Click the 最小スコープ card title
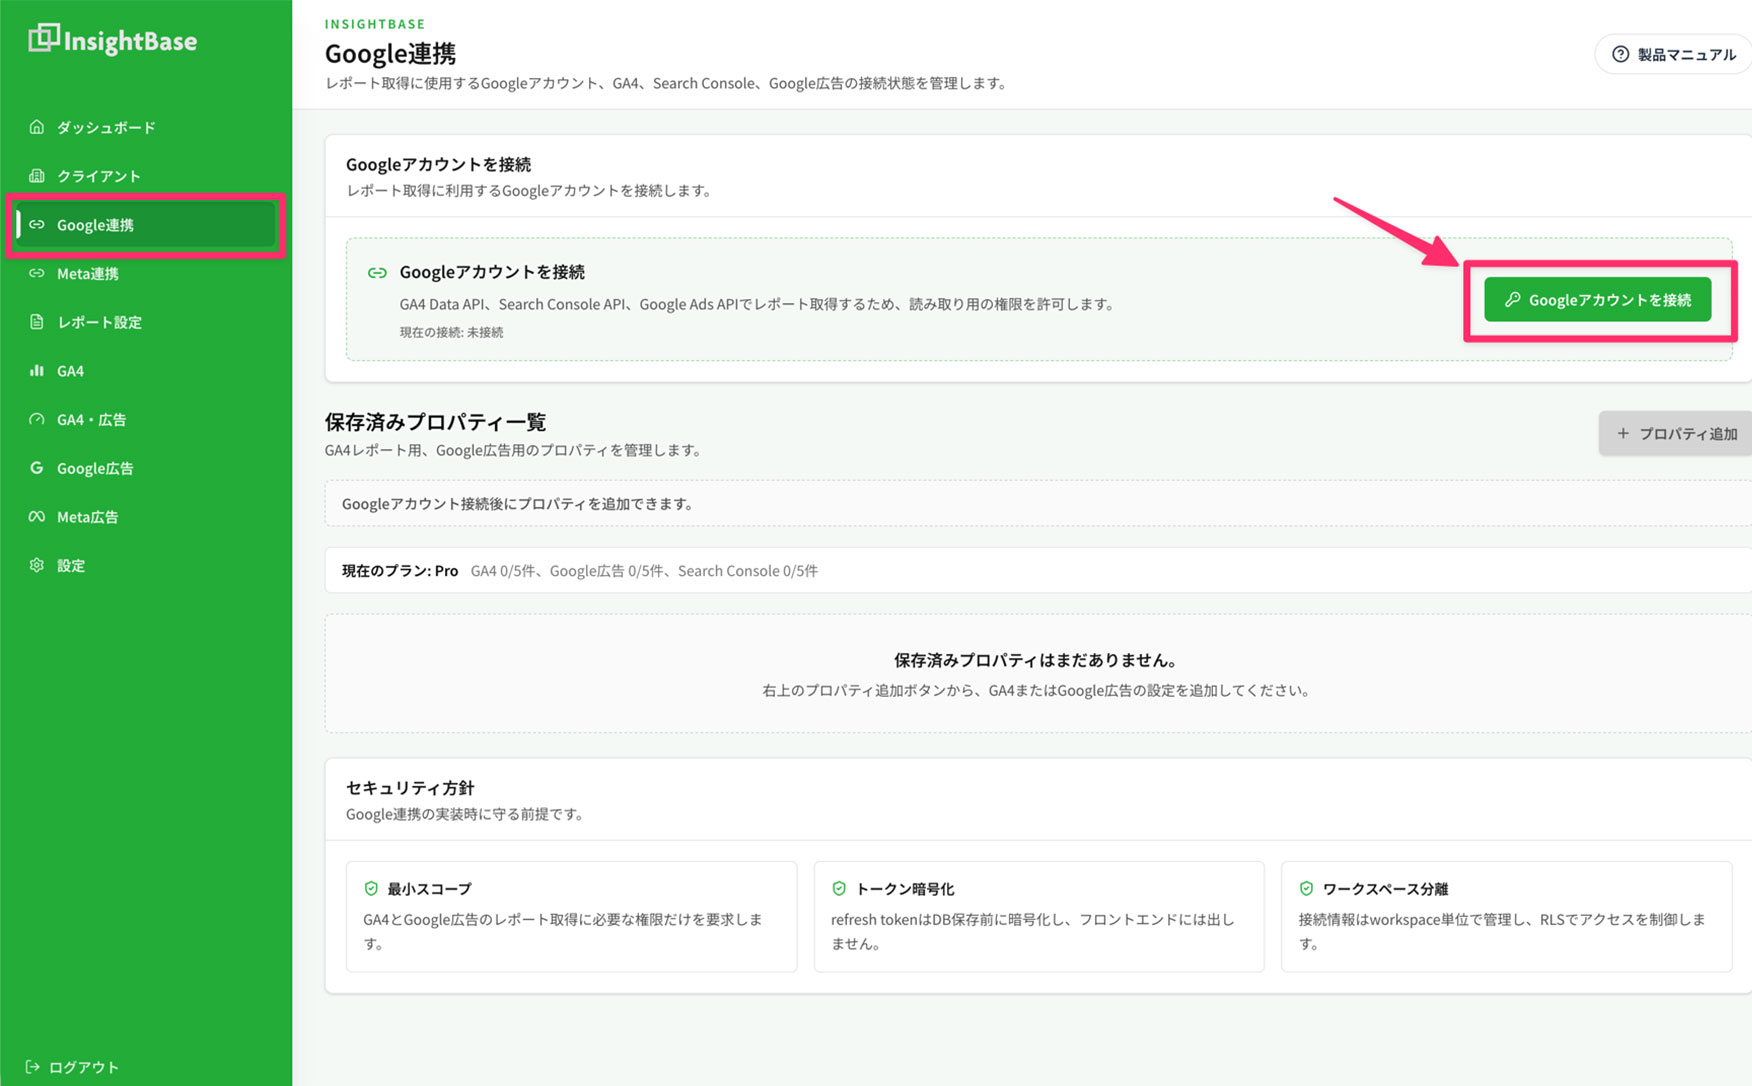This screenshot has height=1086, width=1752. pos(429,888)
